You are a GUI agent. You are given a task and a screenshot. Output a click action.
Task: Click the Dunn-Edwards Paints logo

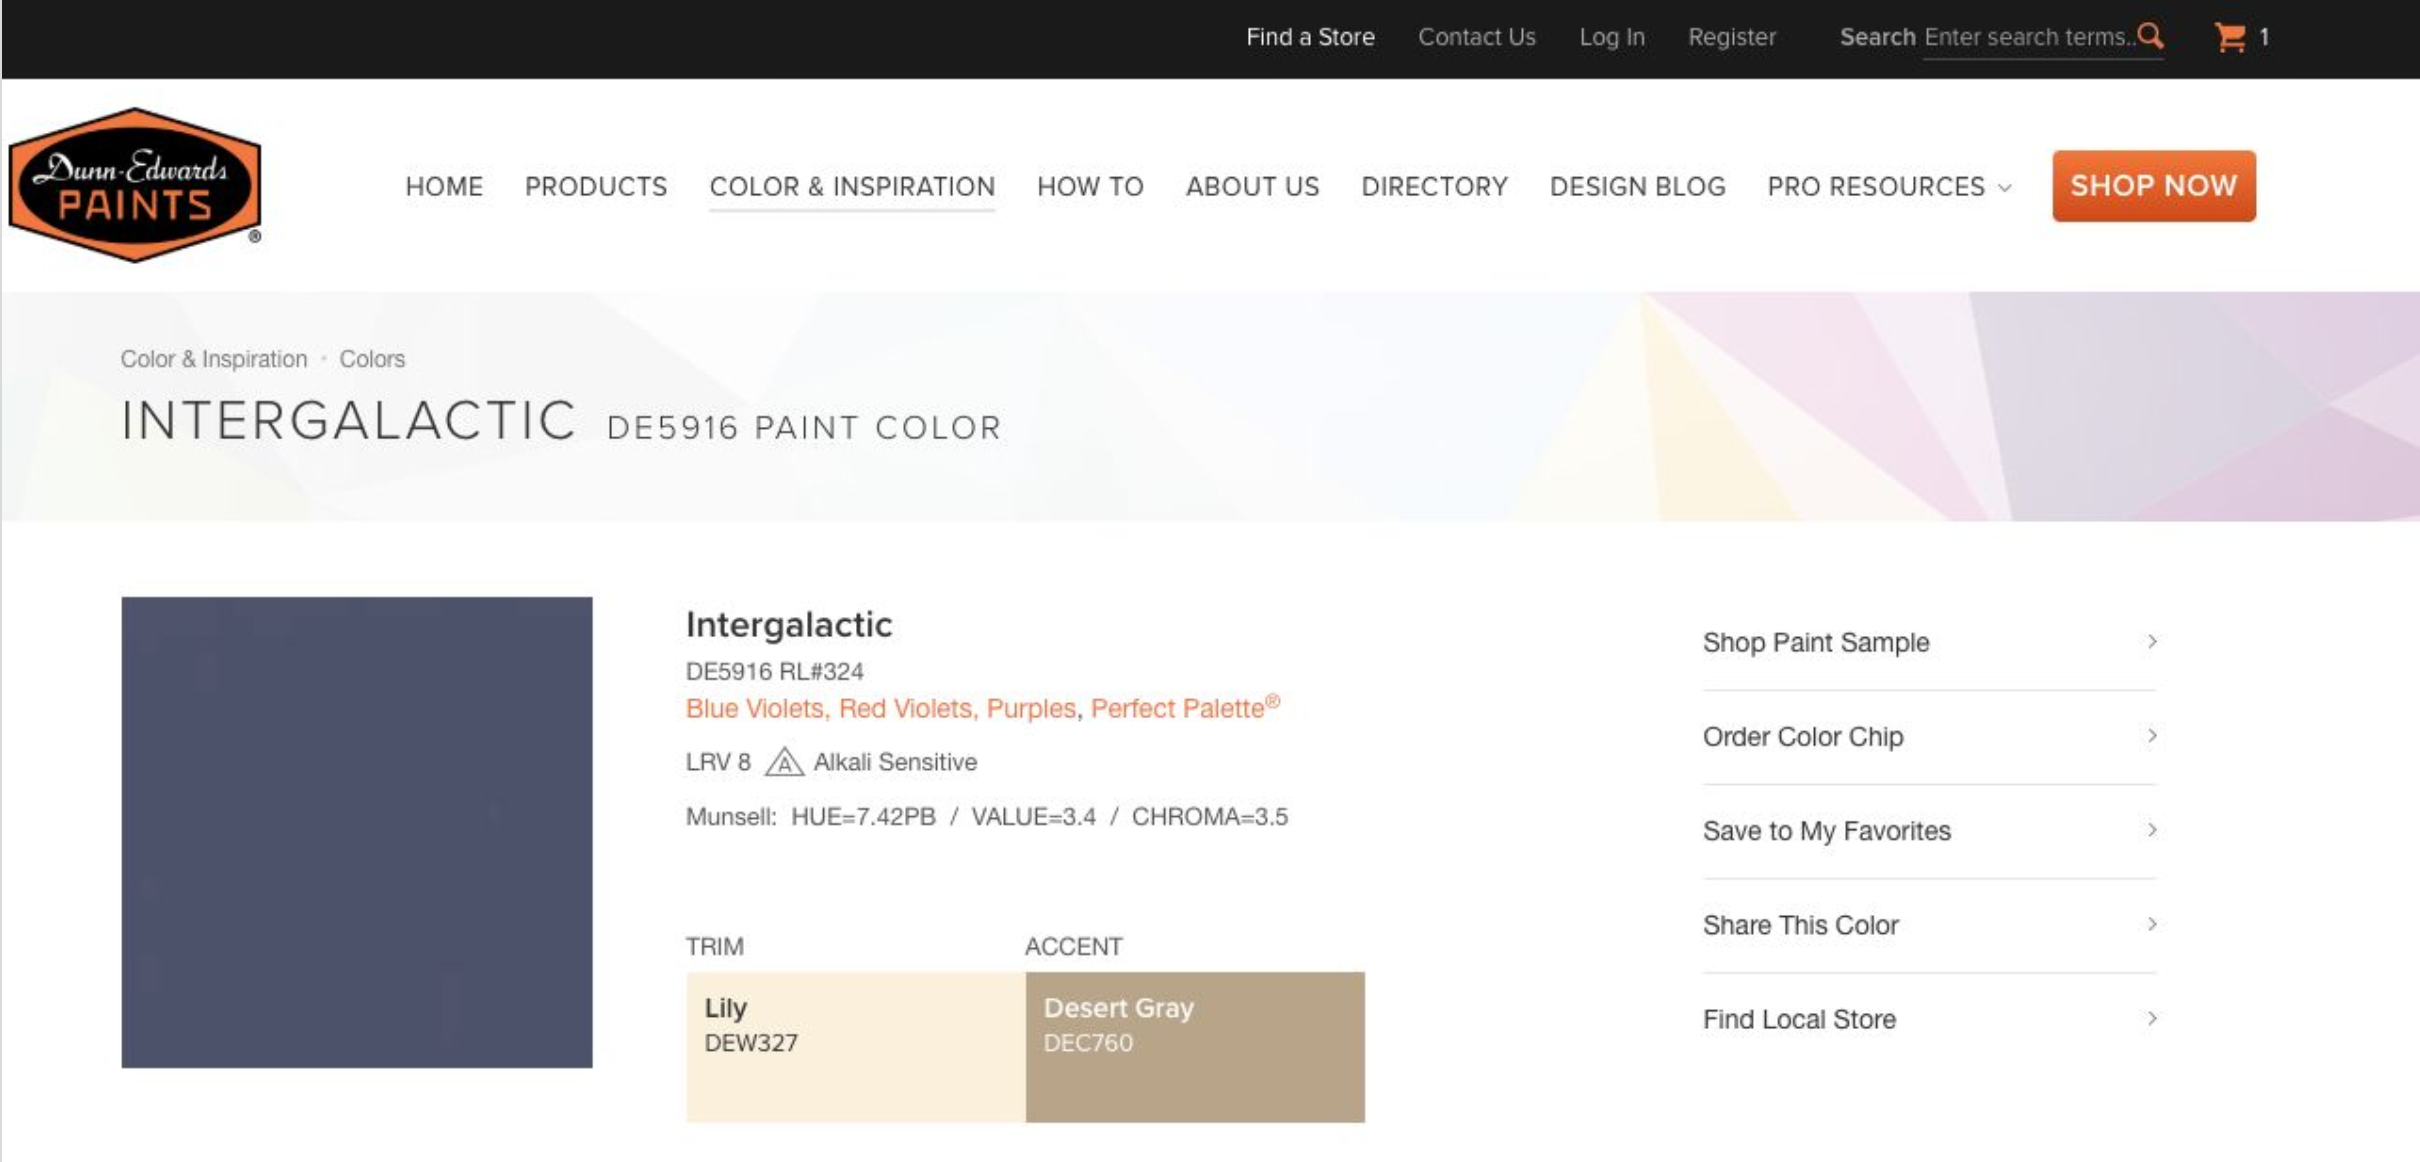coord(135,186)
